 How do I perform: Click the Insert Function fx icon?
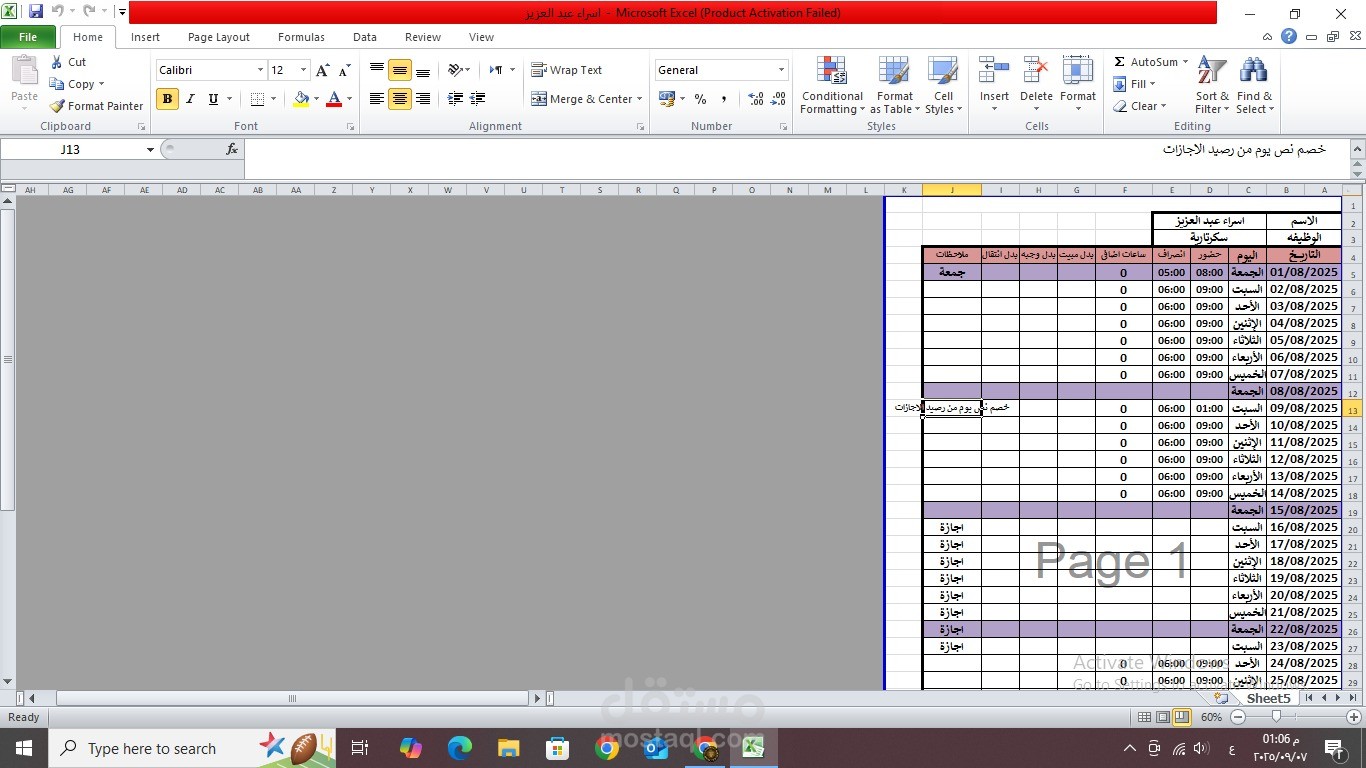(x=232, y=149)
